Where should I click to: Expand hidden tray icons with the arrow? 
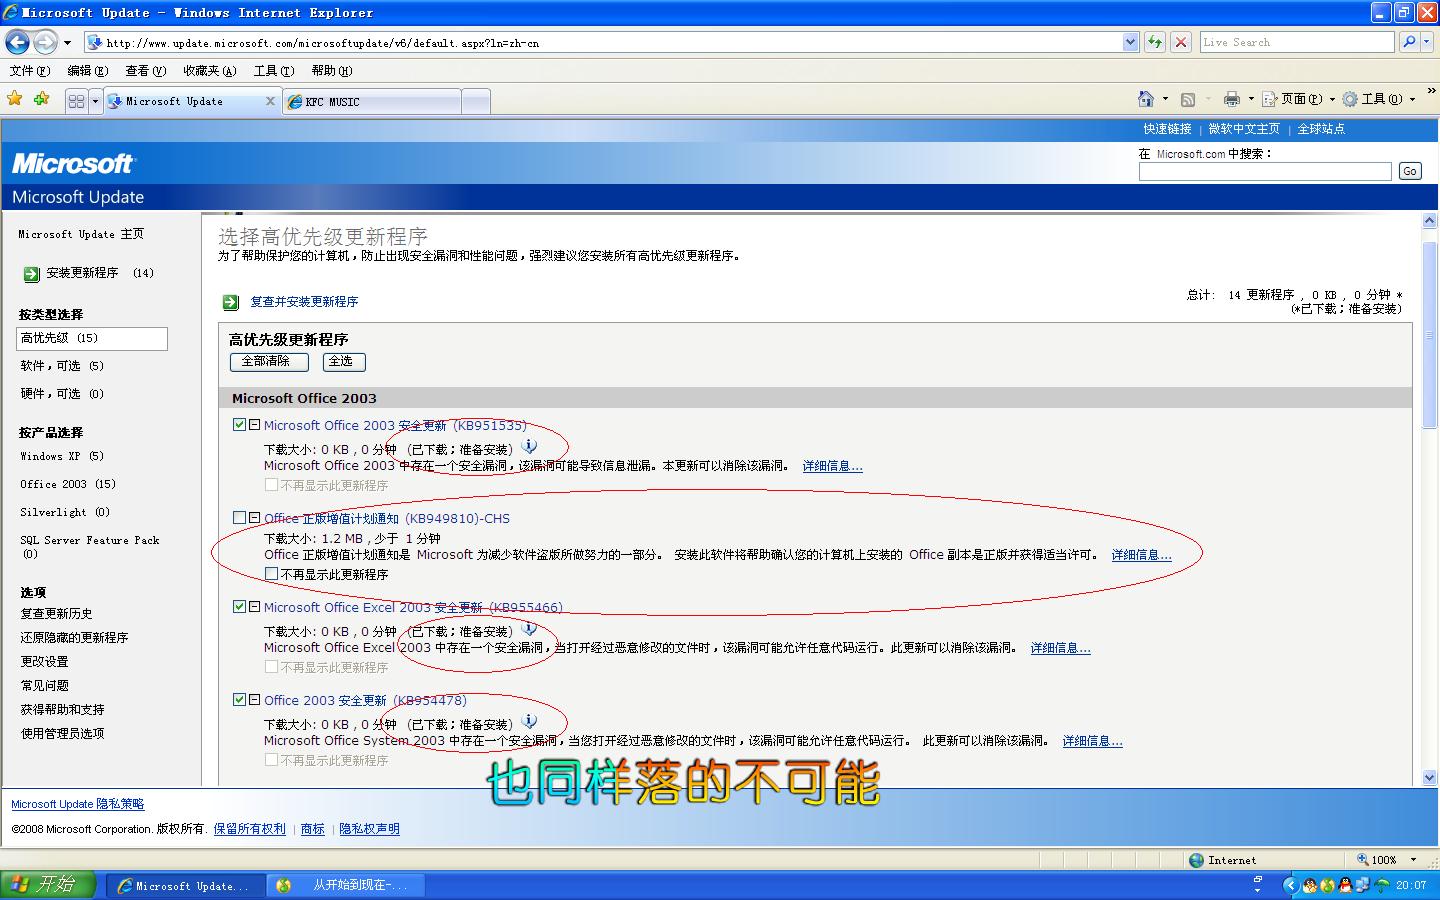1290,885
